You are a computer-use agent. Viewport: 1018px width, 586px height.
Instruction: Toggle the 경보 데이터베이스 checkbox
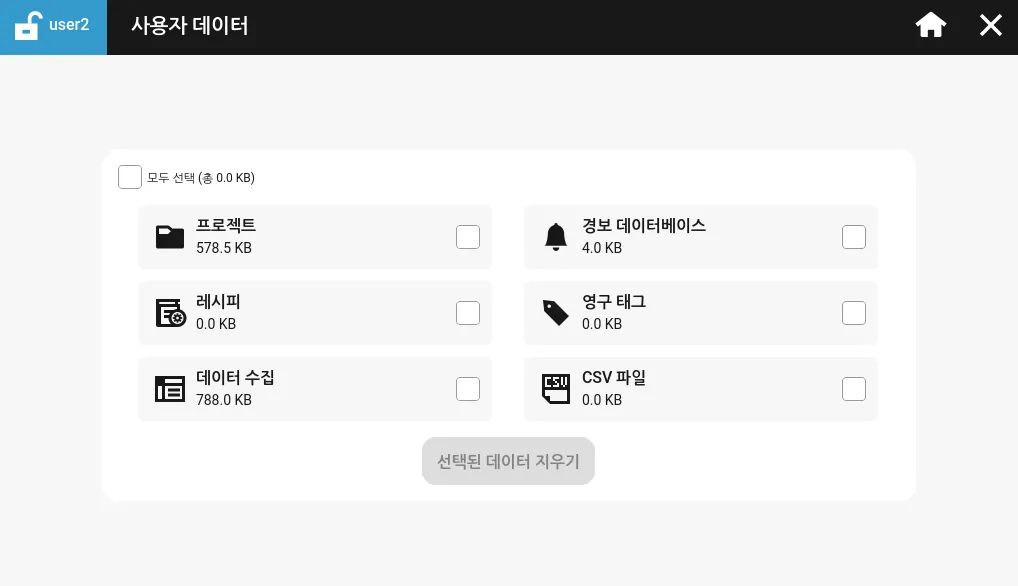click(854, 237)
